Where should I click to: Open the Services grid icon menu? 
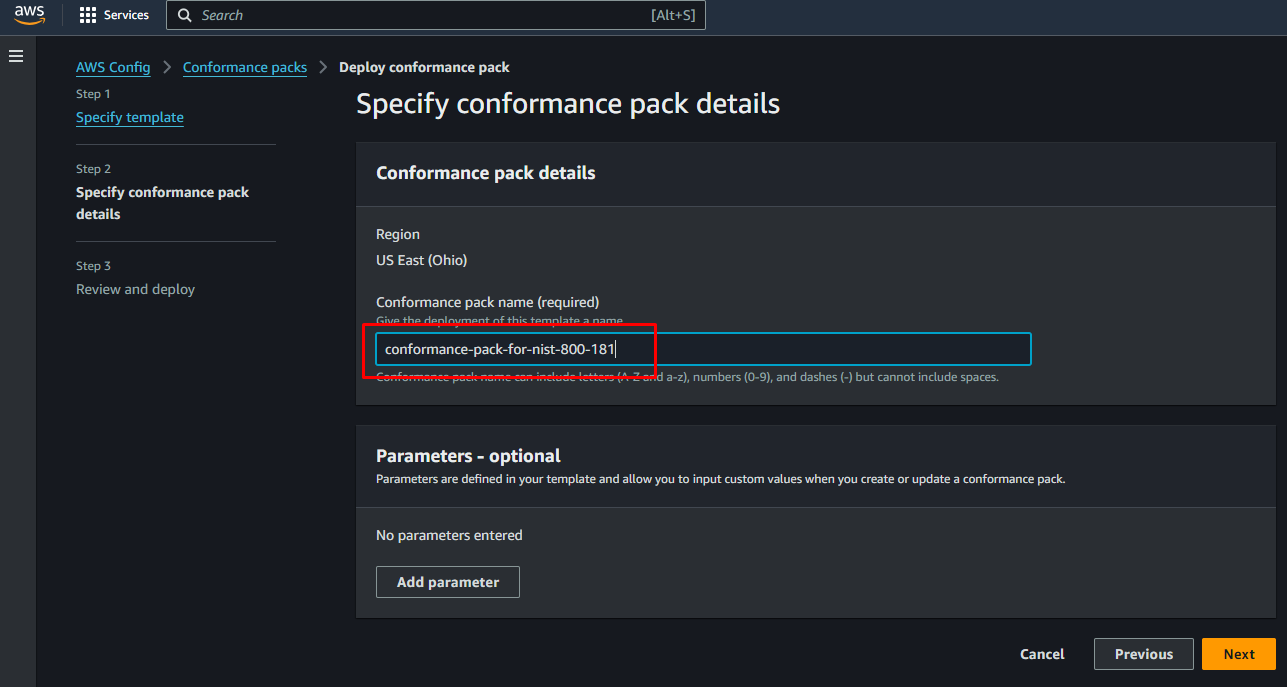[88, 16]
